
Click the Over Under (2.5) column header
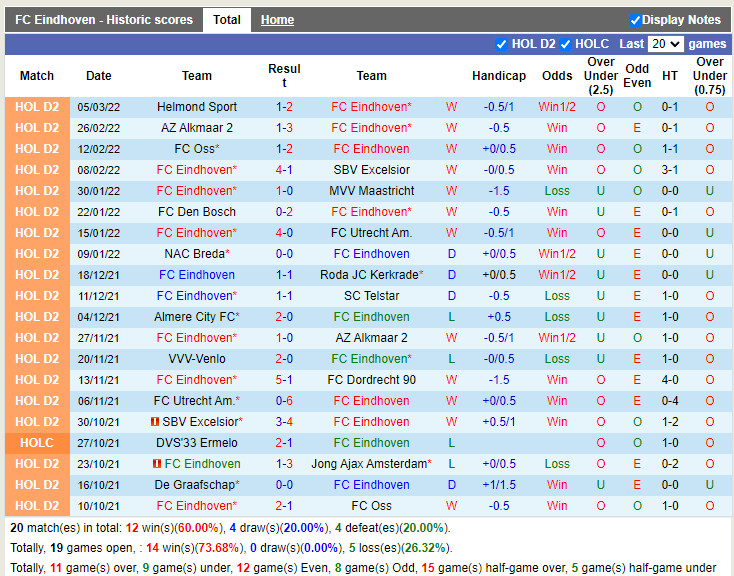601,76
